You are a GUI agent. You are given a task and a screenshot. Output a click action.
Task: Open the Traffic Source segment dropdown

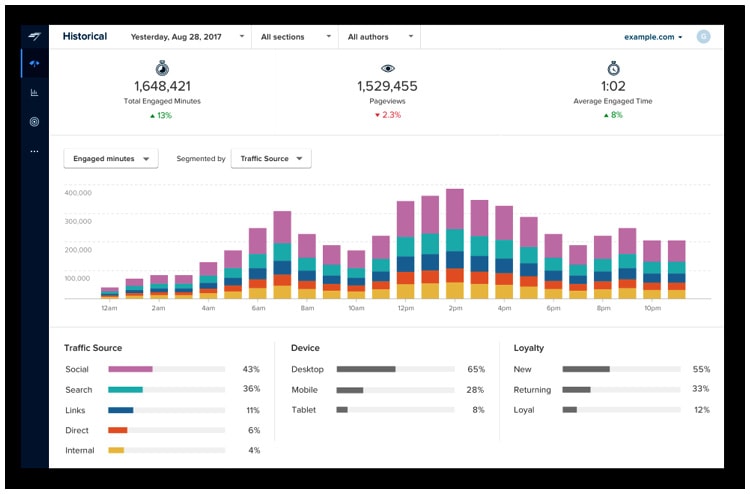[271, 159]
